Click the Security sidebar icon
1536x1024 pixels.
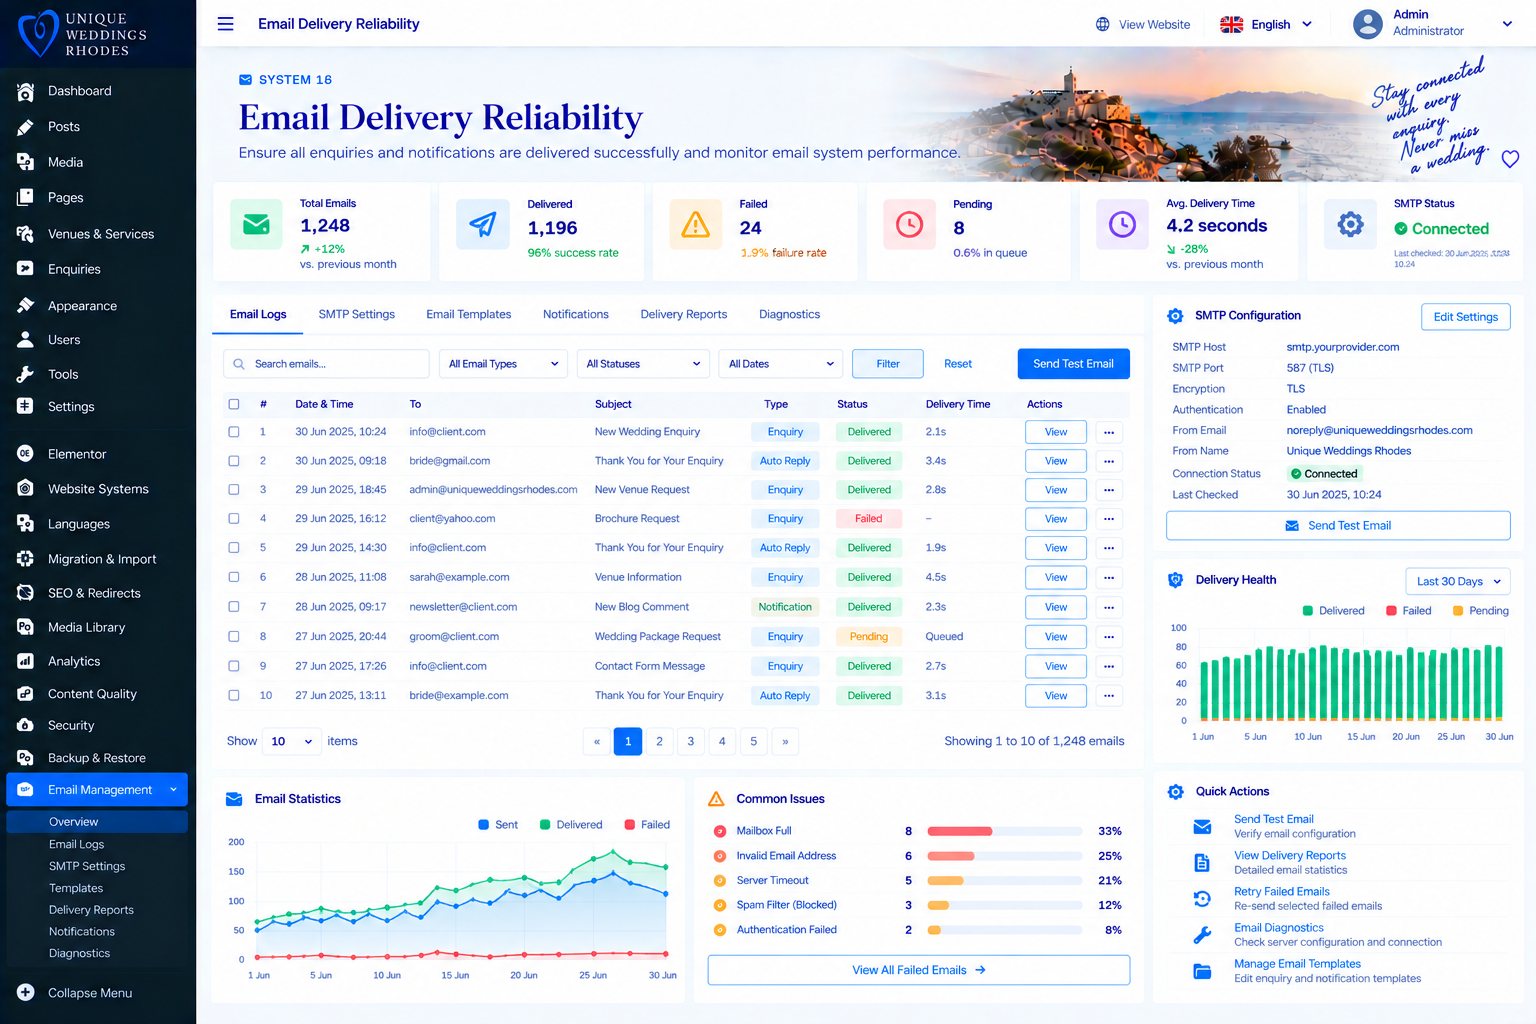(x=26, y=725)
